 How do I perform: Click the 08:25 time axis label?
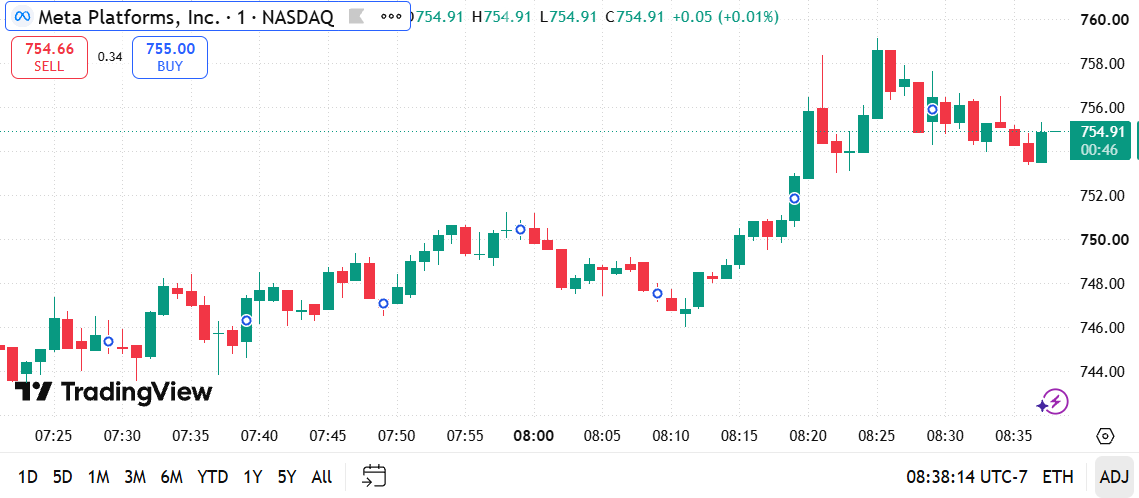[x=877, y=436]
